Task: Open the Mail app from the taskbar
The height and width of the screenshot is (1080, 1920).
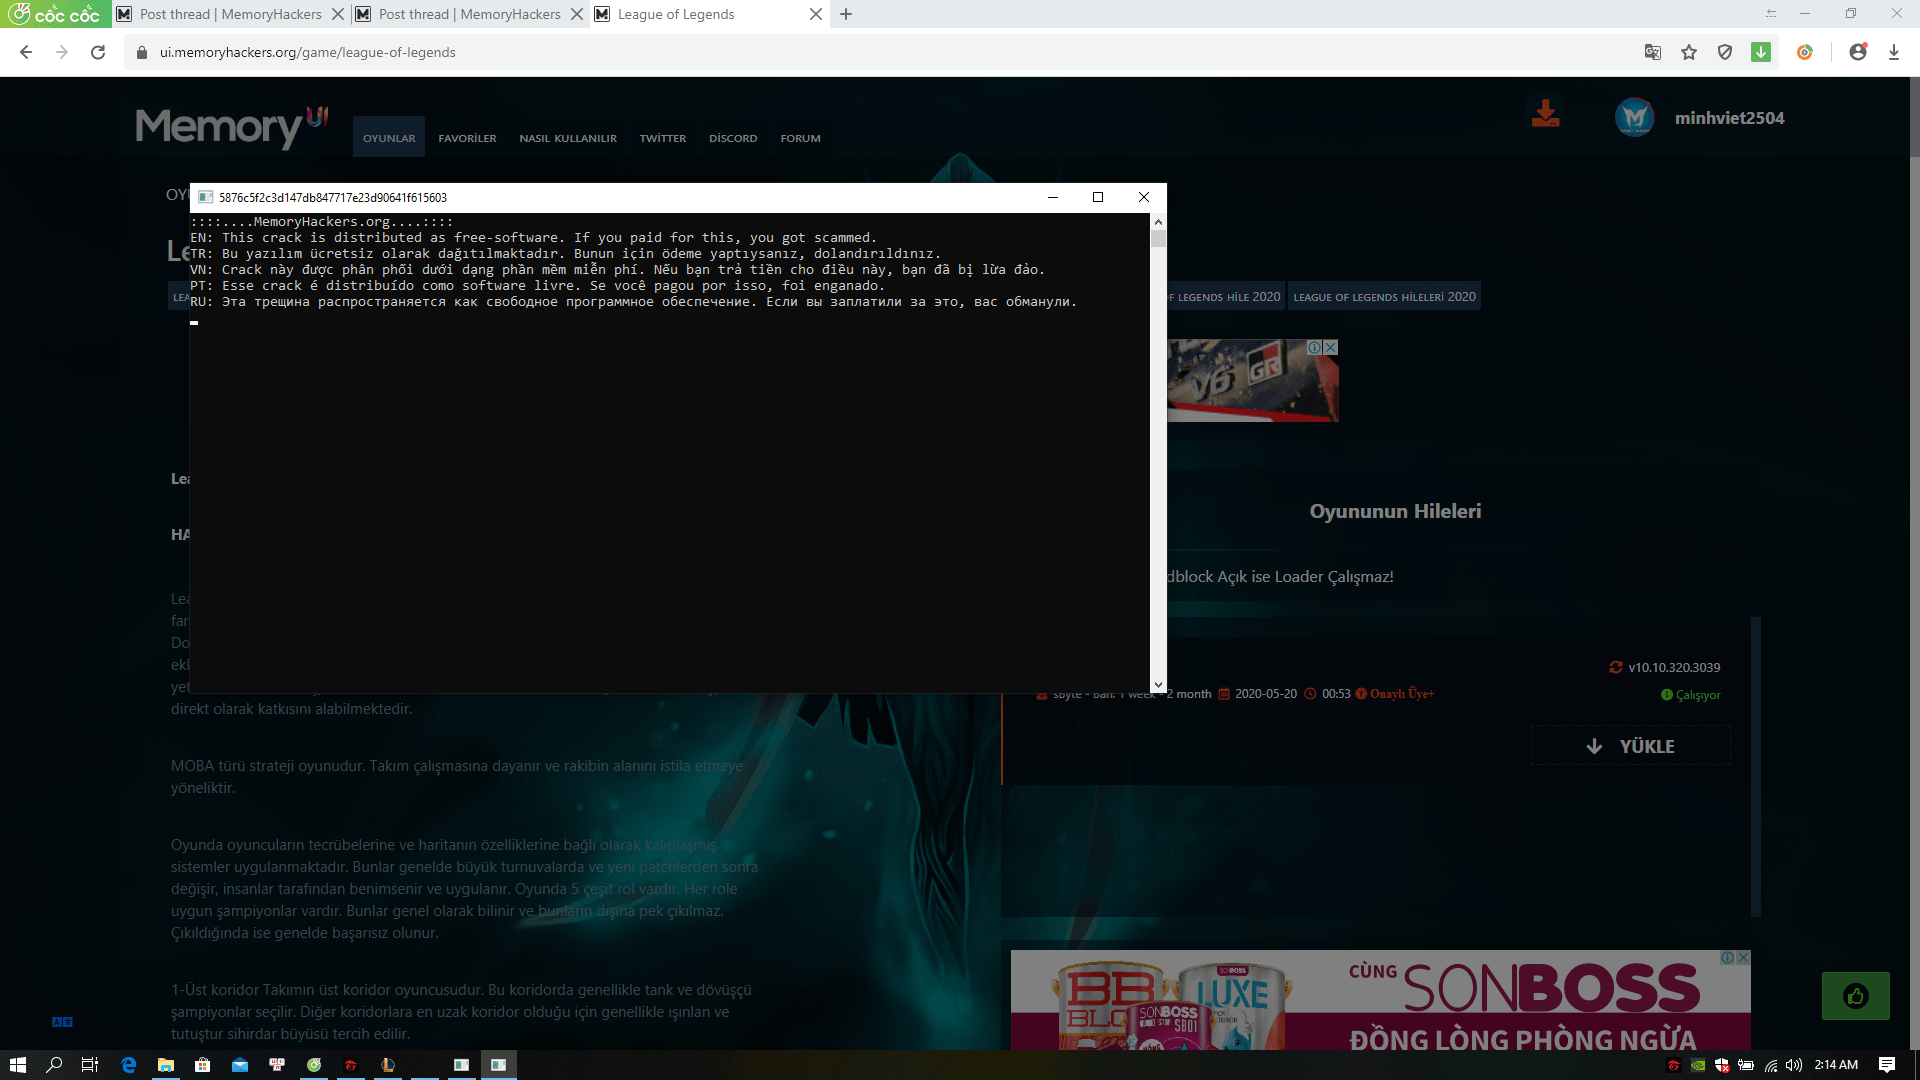Action: click(x=240, y=1065)
